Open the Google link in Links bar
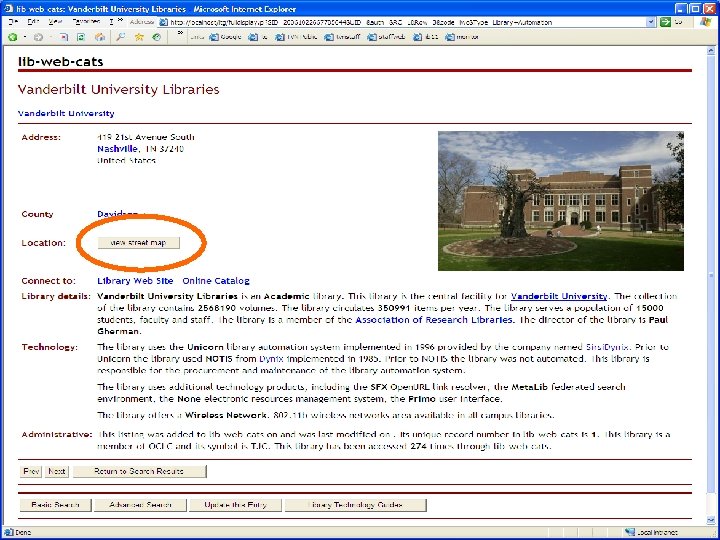720x540 pixels. (225, 37)
